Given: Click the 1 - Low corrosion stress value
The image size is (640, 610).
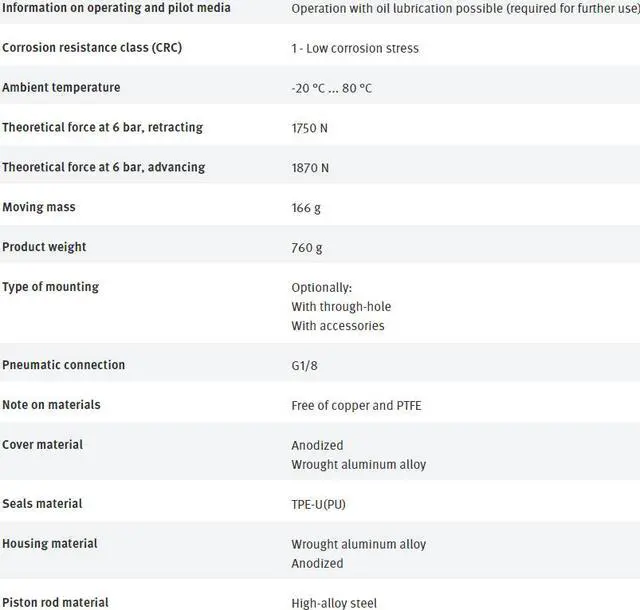Looking at the screenshot, I should pyautogui.click(x=355, y=48).
